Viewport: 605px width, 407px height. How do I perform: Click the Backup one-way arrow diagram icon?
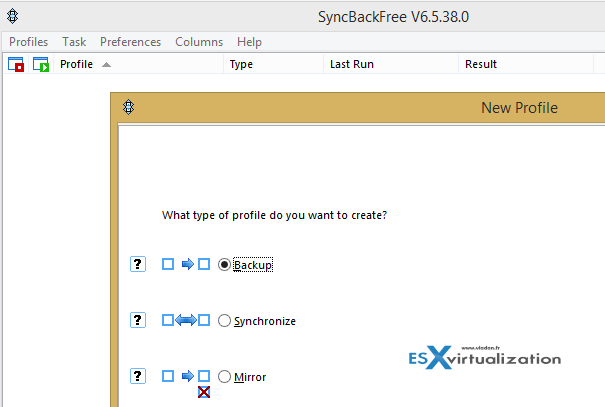[186, 264]
